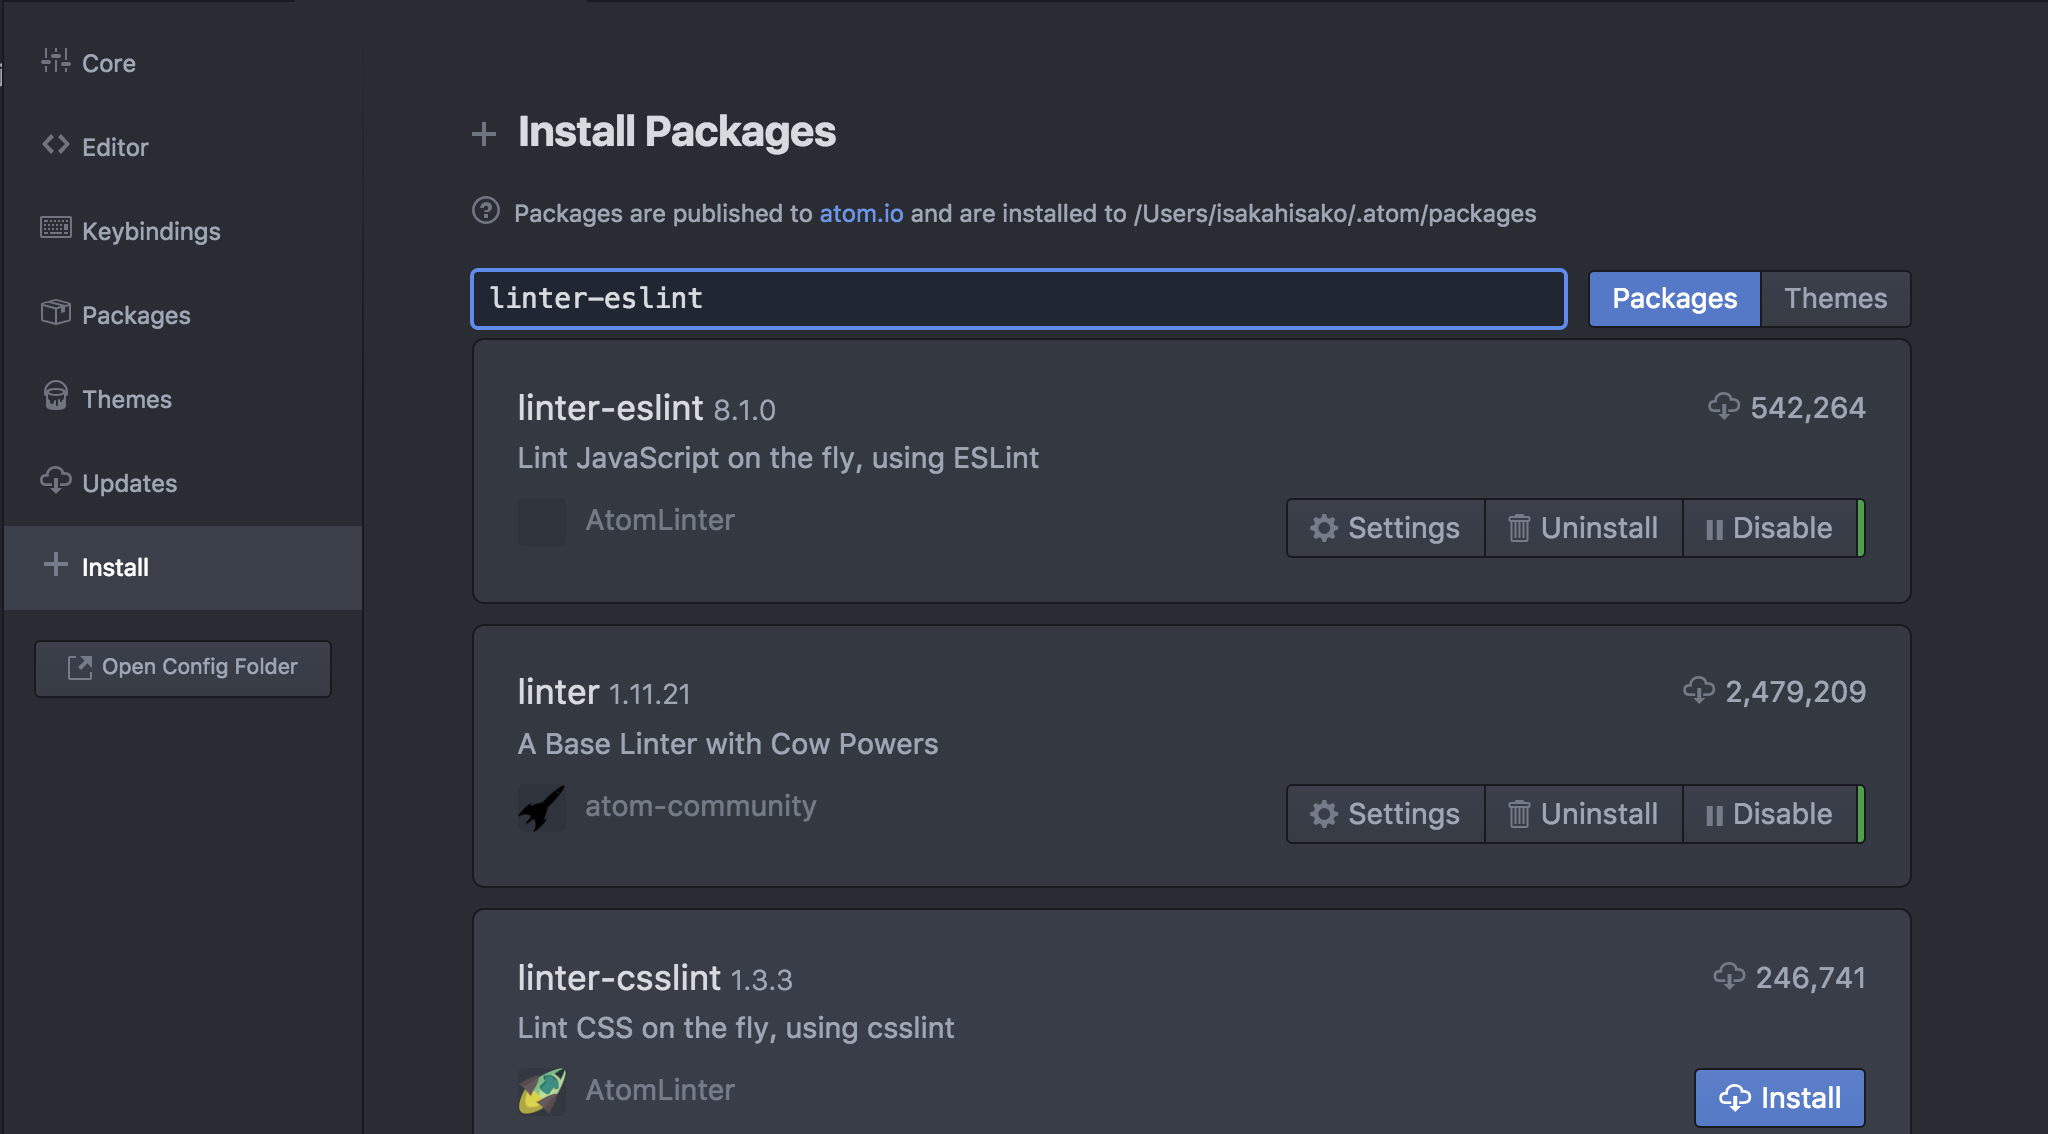Disable the linter package
The height and width of the screenshot is (1134, 2048).
tap(1769, 814)
